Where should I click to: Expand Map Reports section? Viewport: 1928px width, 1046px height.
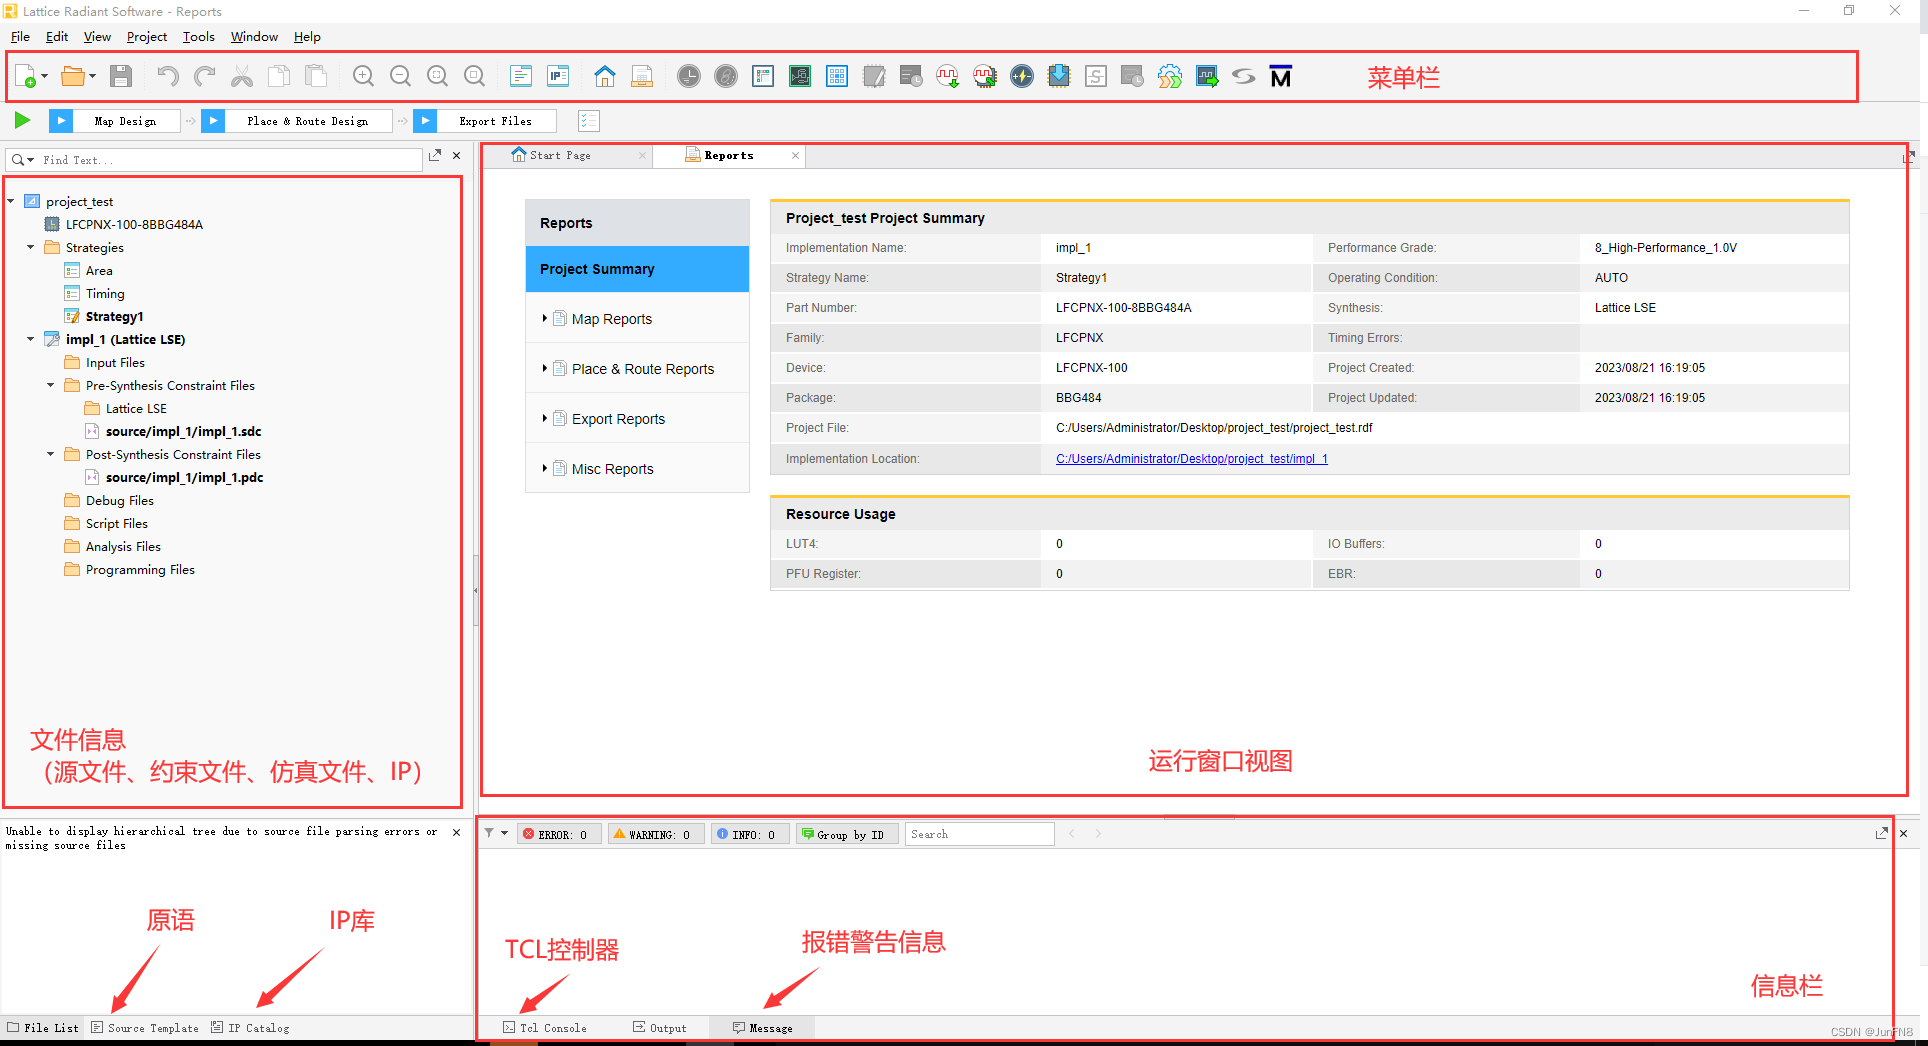tap(544, 318)
